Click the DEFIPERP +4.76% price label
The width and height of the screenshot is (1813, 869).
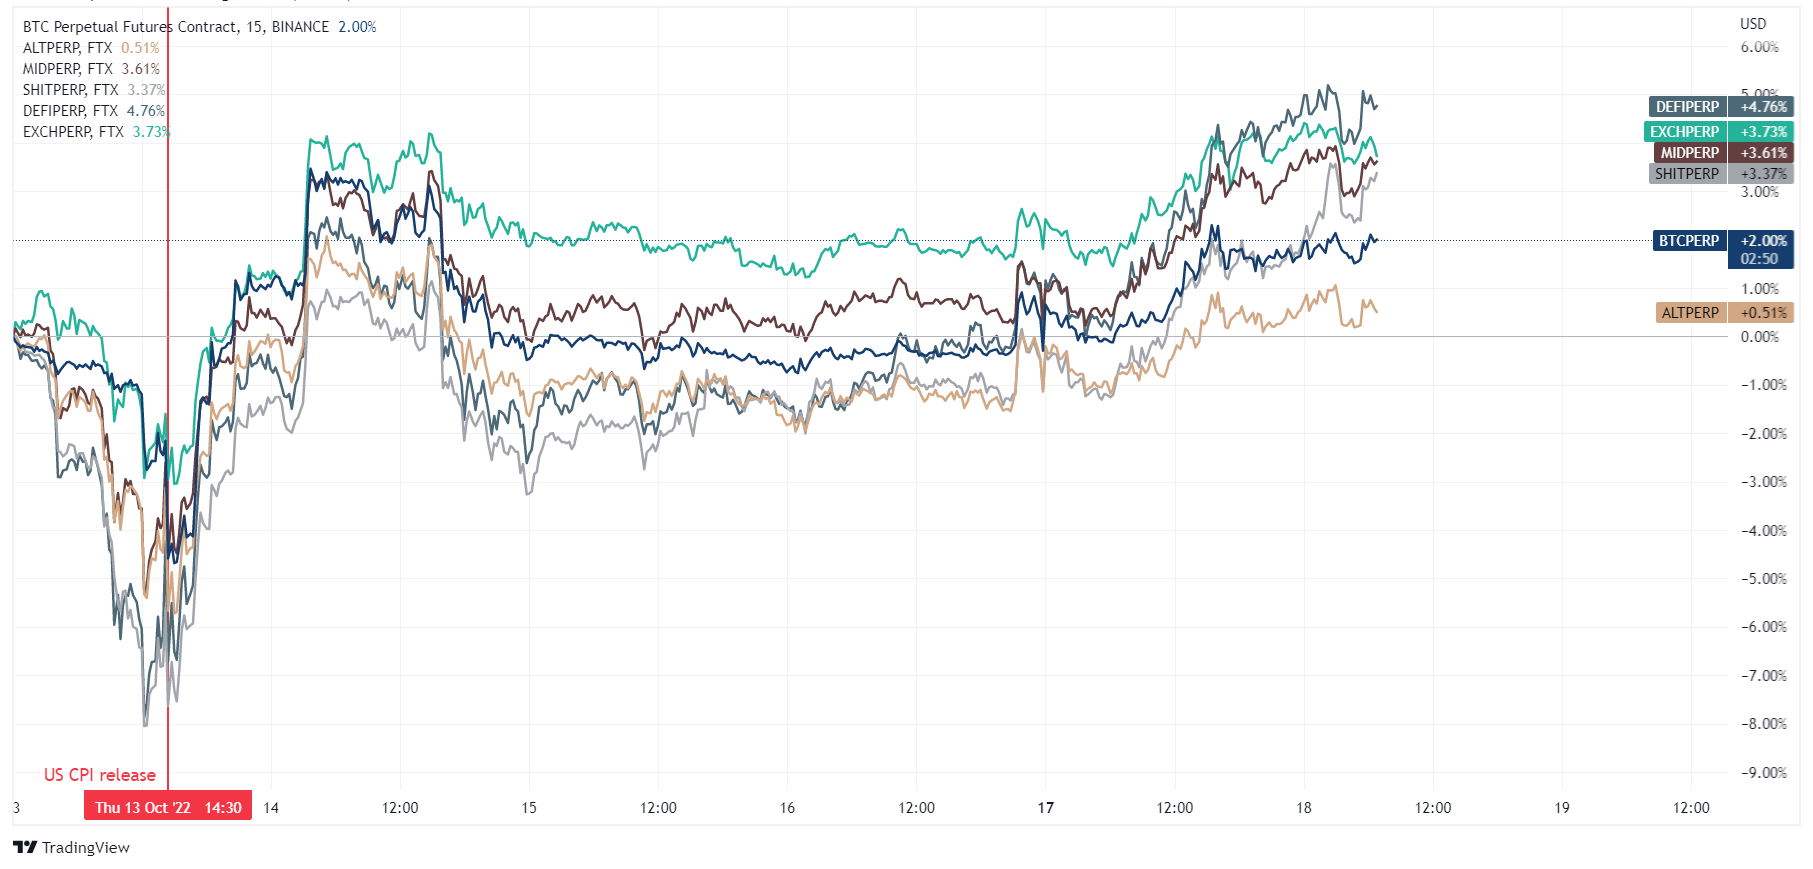pos(1720,107)
